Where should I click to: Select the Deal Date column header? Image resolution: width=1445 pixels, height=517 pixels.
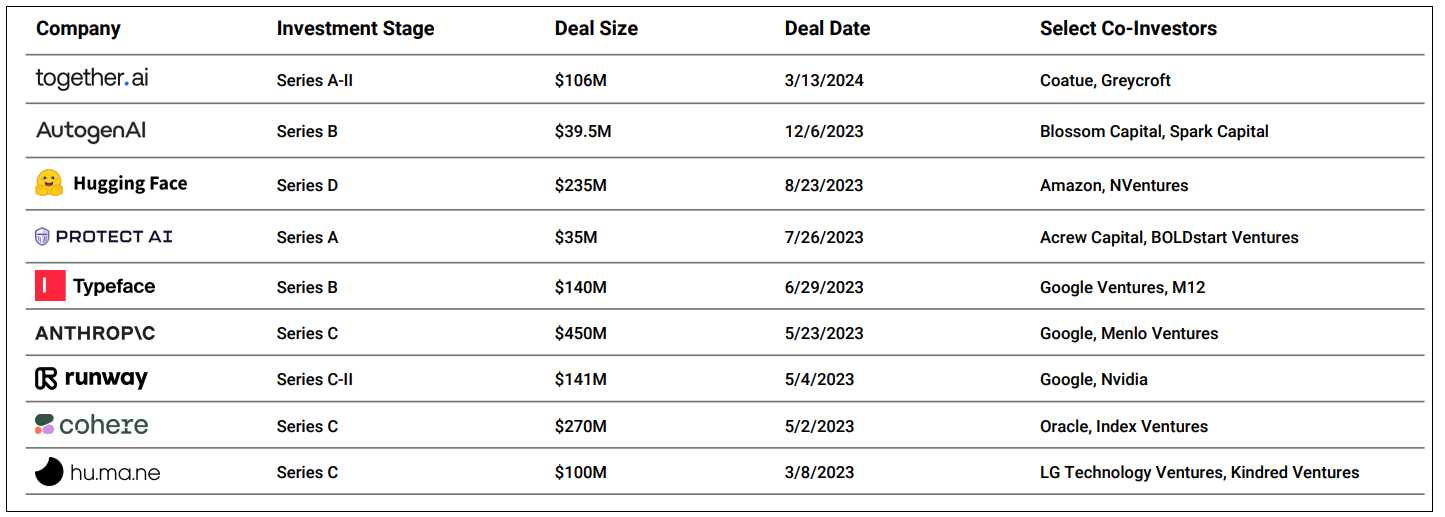827,29
